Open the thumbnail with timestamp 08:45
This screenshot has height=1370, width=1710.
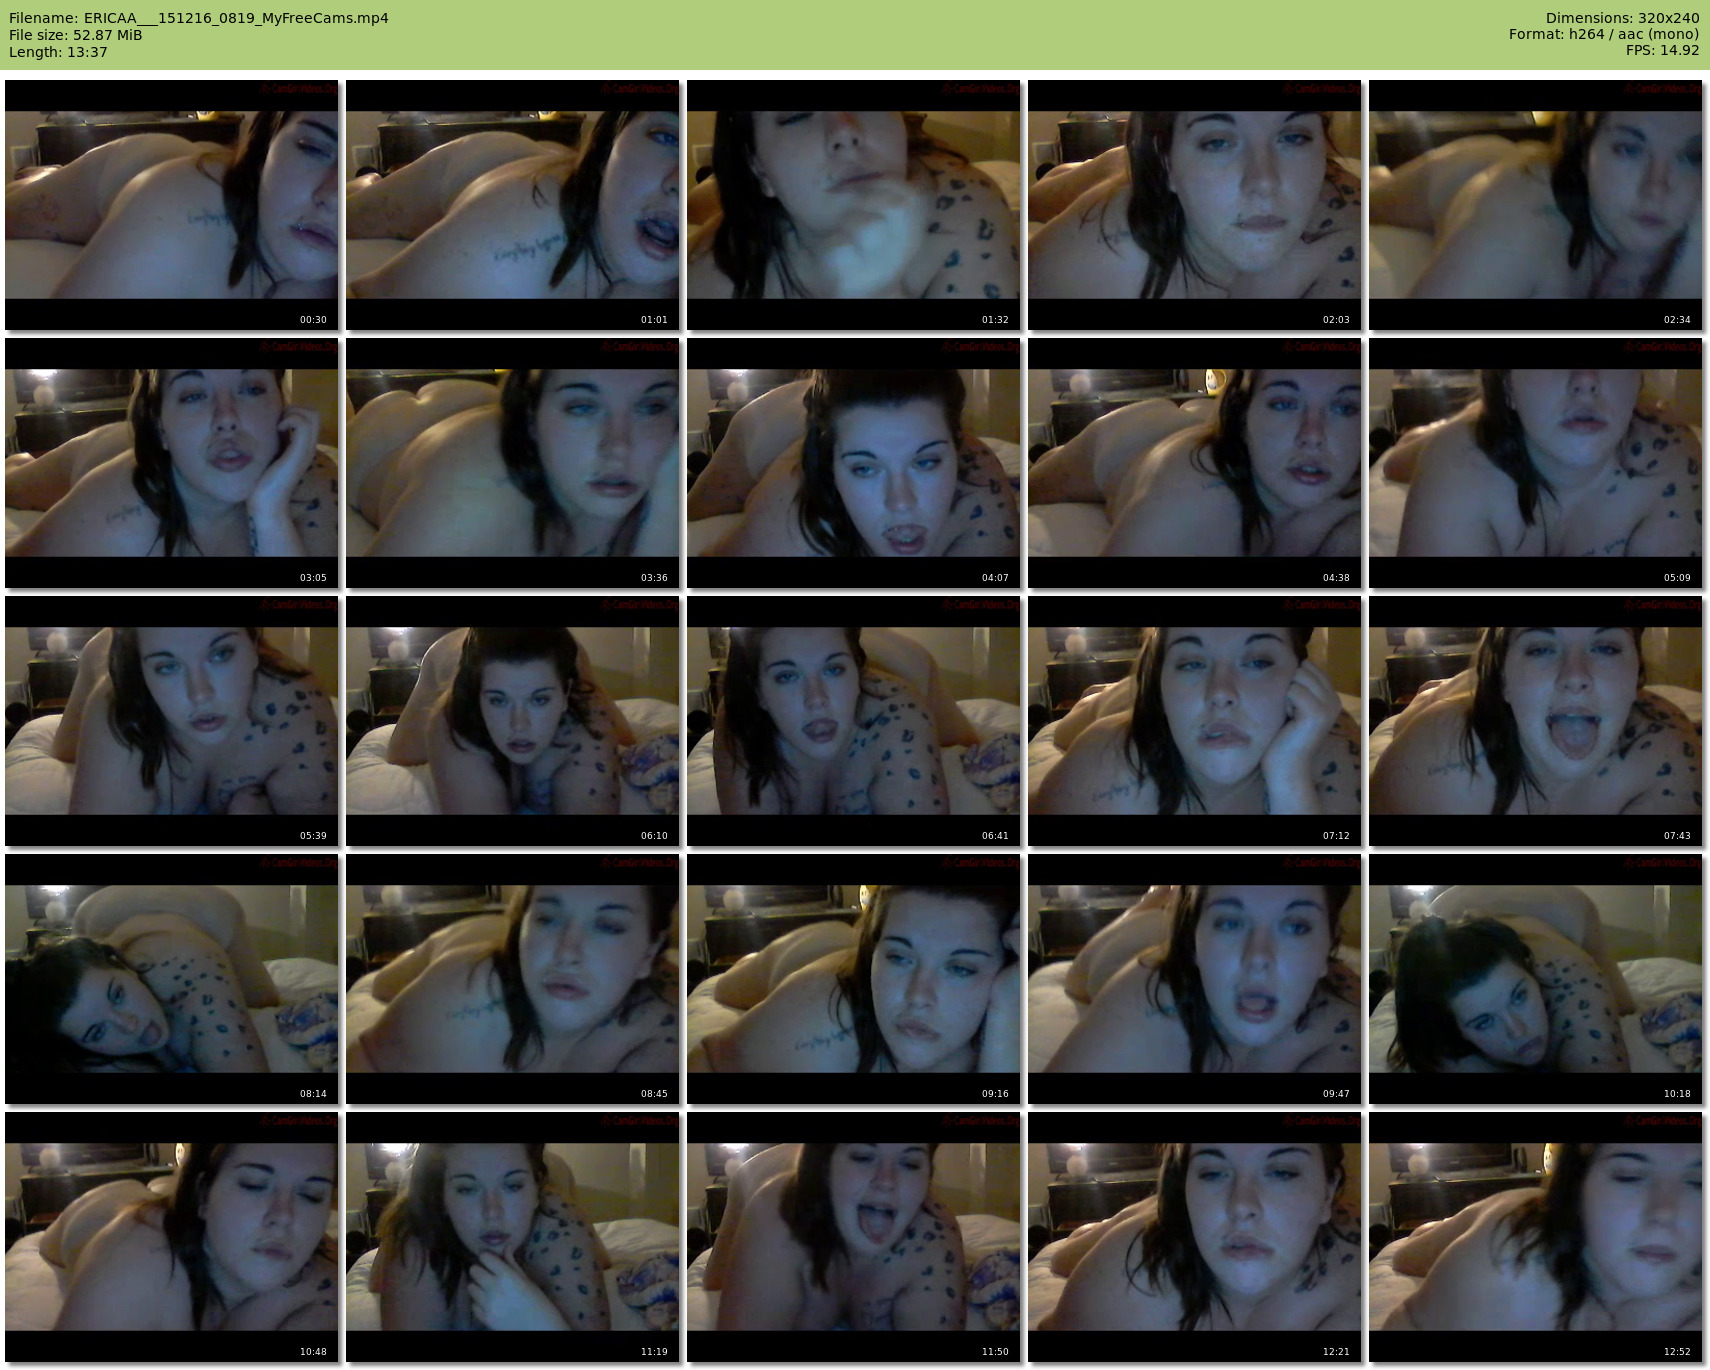[513, 979]
